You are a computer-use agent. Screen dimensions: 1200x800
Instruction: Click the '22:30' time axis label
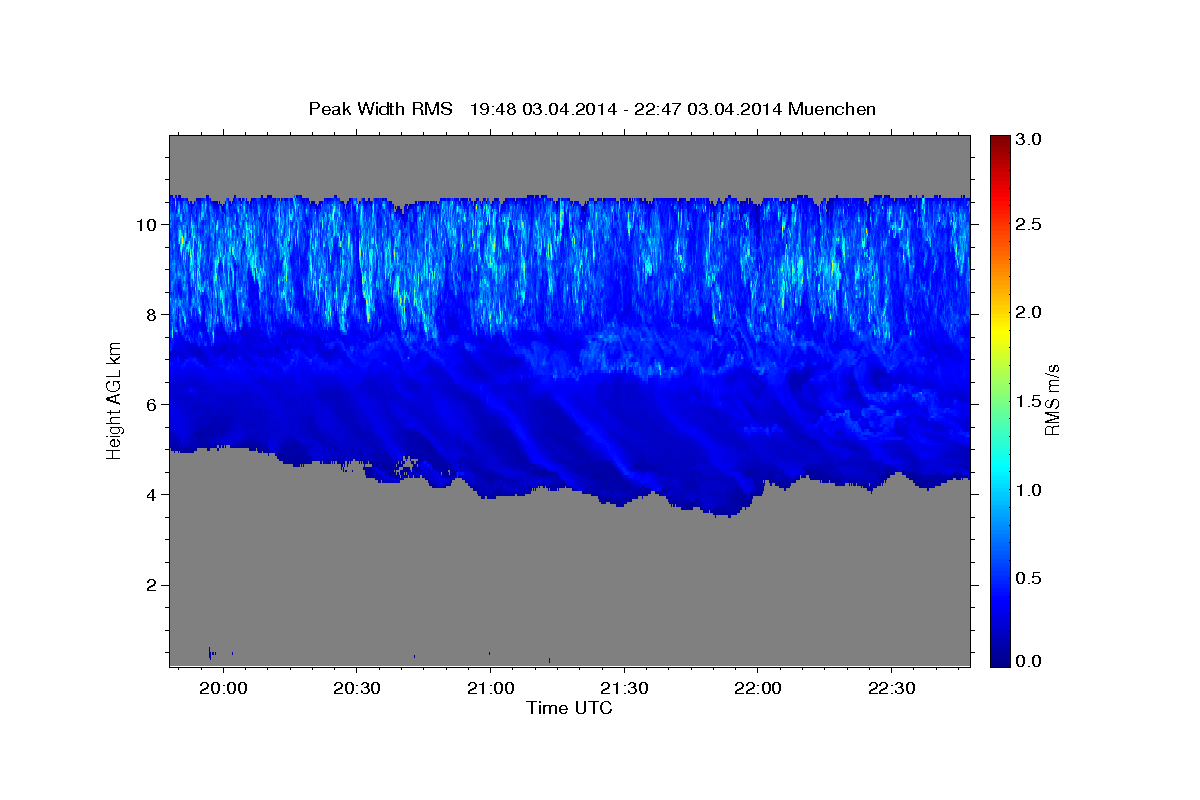click(891, 688)
